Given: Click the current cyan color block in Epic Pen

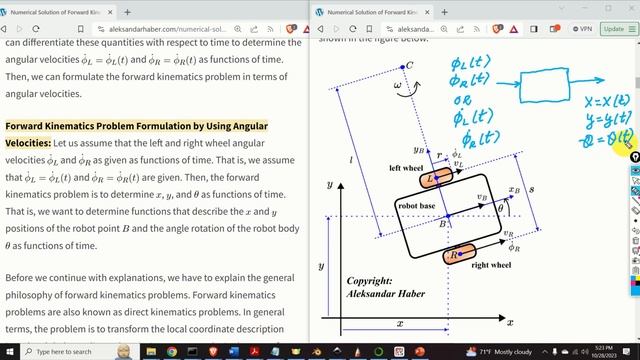Looking at the screenshot, I should click(x=636, y=290).
